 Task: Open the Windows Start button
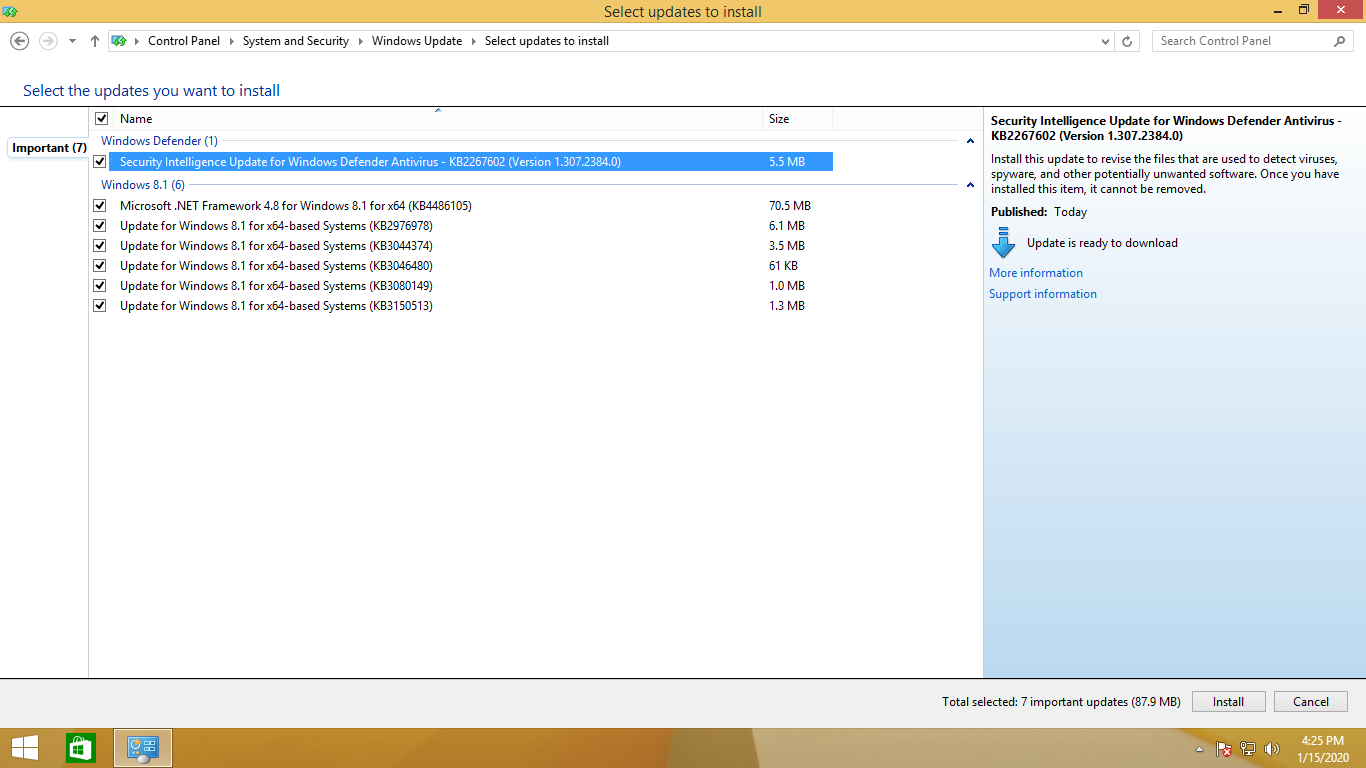click(x=24, y=748)
